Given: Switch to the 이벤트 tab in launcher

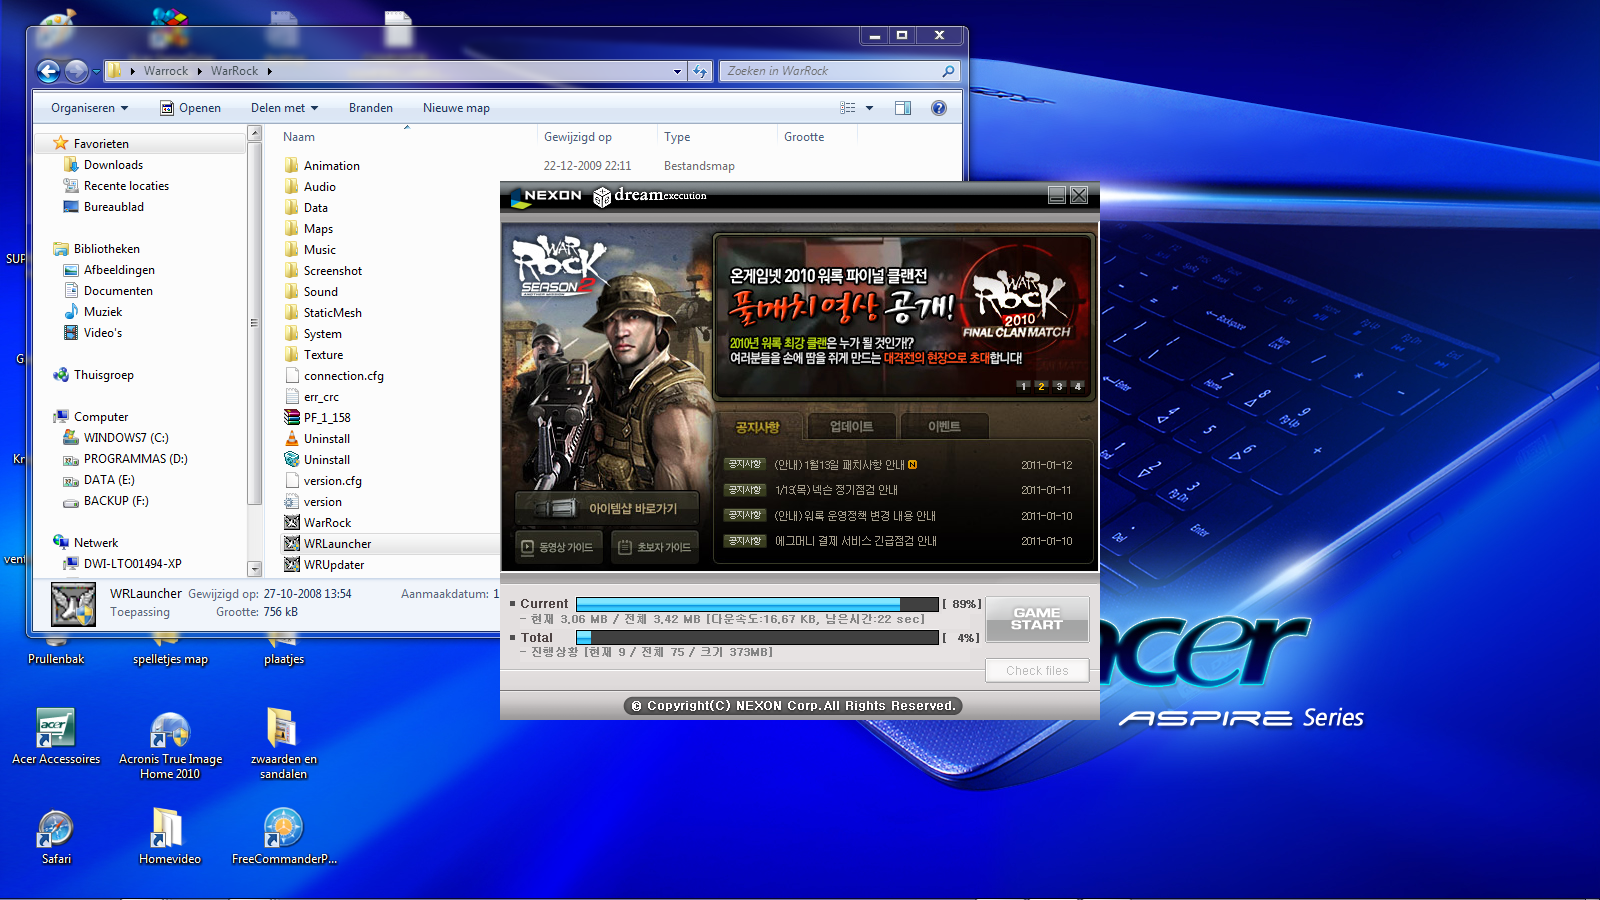Looking at the screenshot, I should pyautogui.click(x=944, y=427).
